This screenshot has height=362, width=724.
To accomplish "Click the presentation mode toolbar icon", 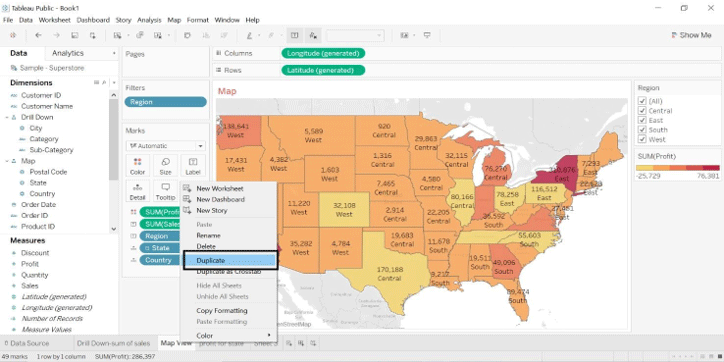I will coord(427,35).
